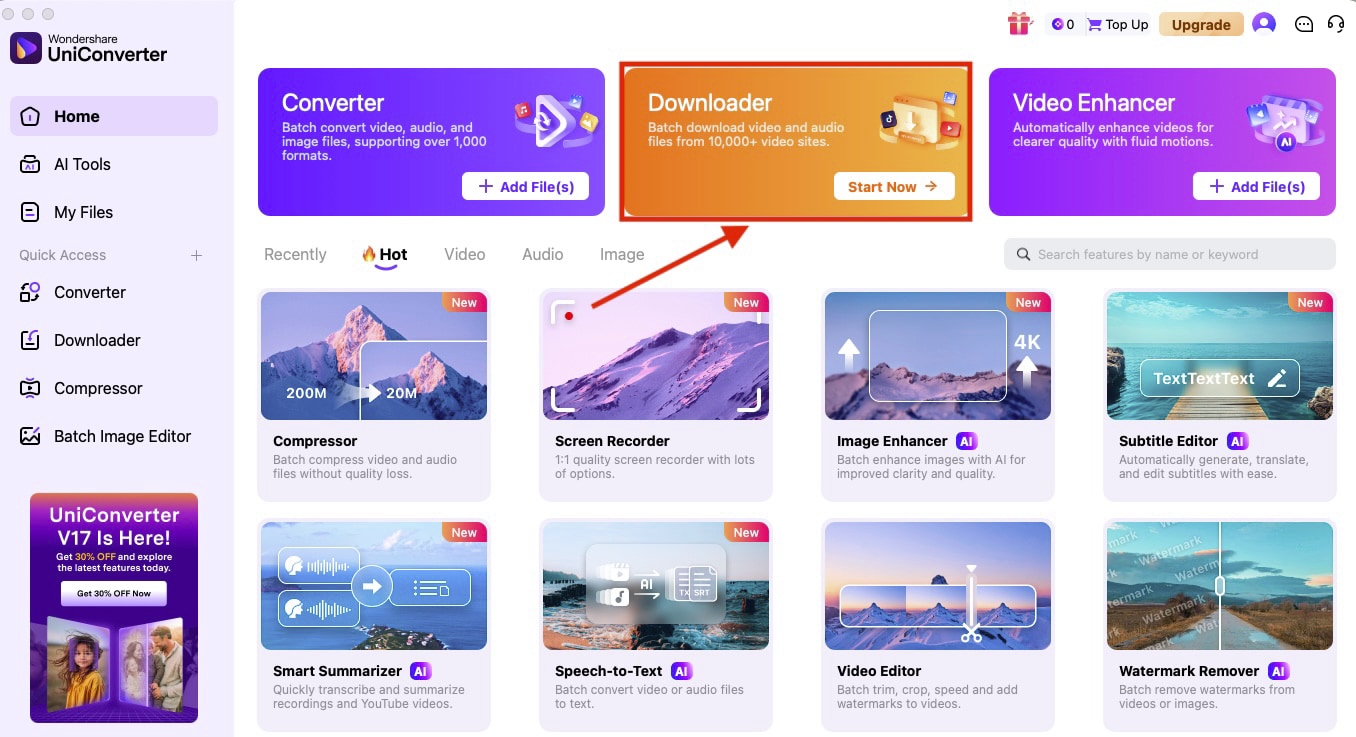Open the Image Enhancer feature thumbnail
This screenshot has height=737, width=1356.
click(938, 356)
